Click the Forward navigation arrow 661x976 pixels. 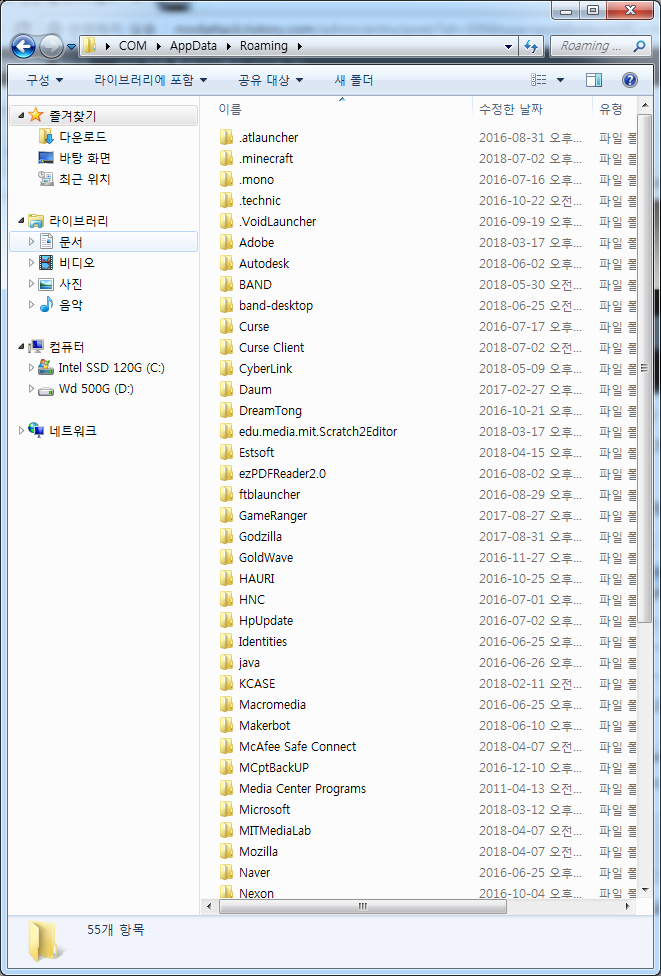51,46
